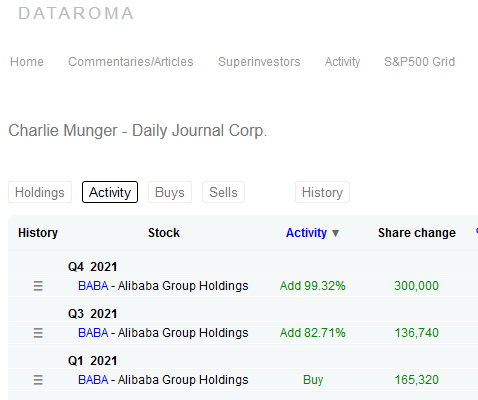Switch to Buys tab
Image resolution: width=478 pixels, height=400 pixels.
(170, 192)
